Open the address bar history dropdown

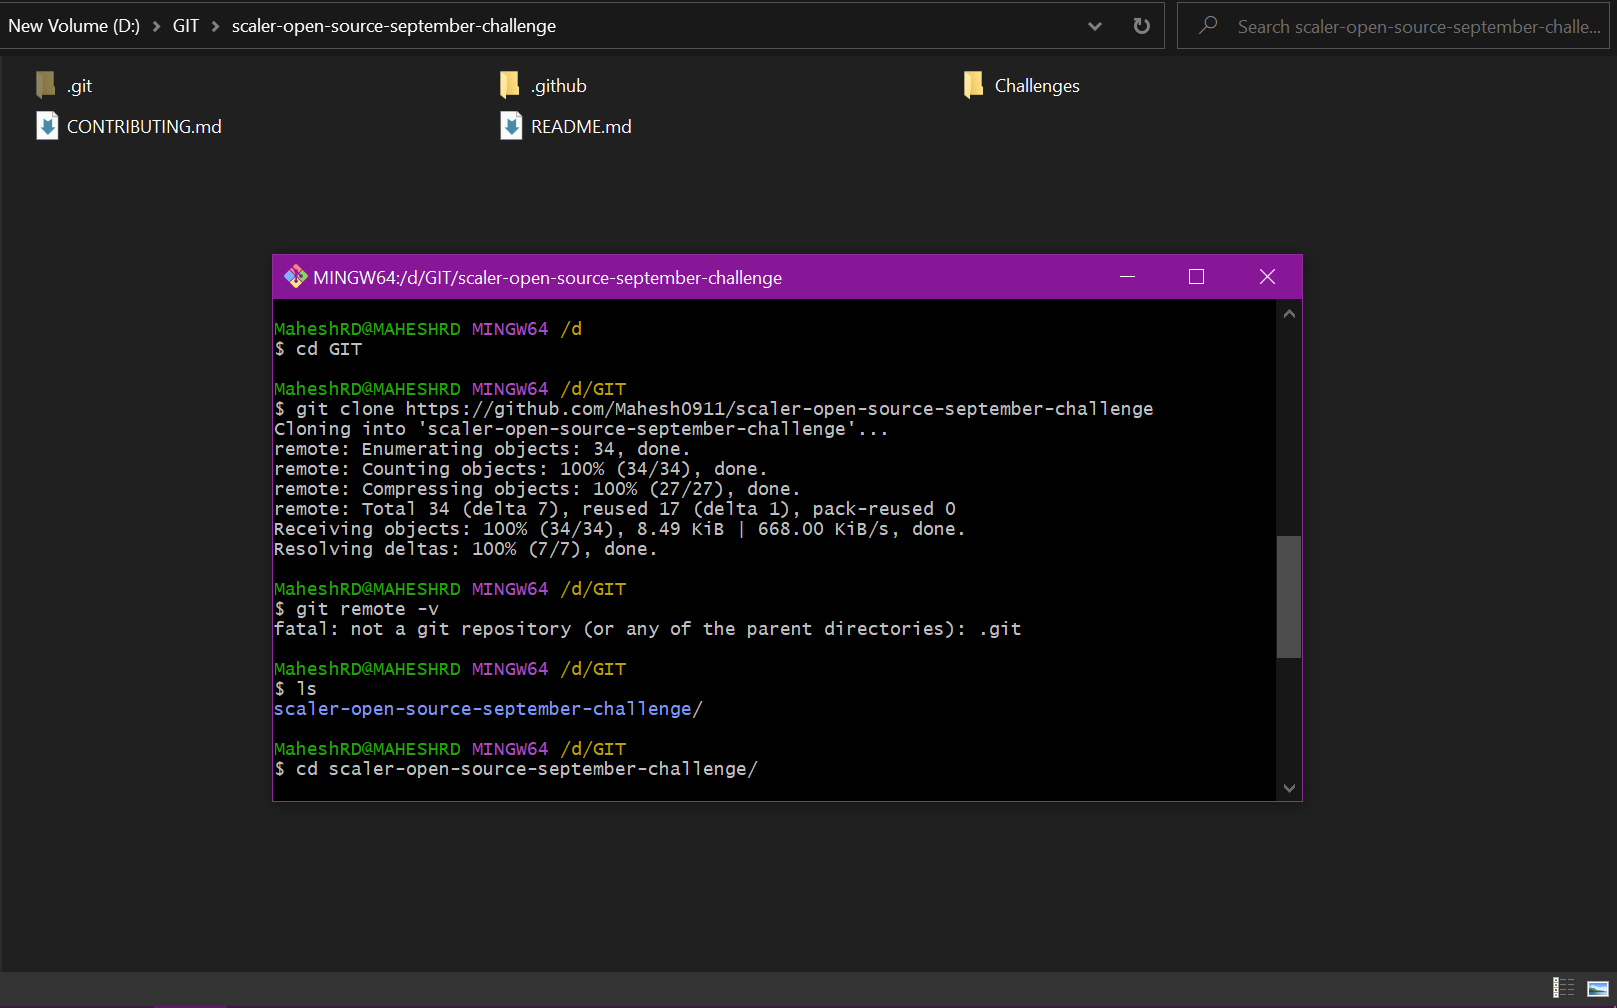1094,26
